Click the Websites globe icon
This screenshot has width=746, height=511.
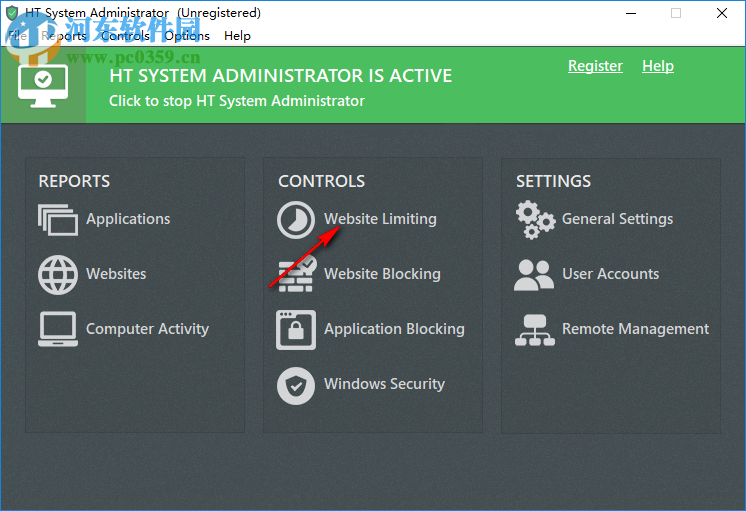[x=58, y=275]
